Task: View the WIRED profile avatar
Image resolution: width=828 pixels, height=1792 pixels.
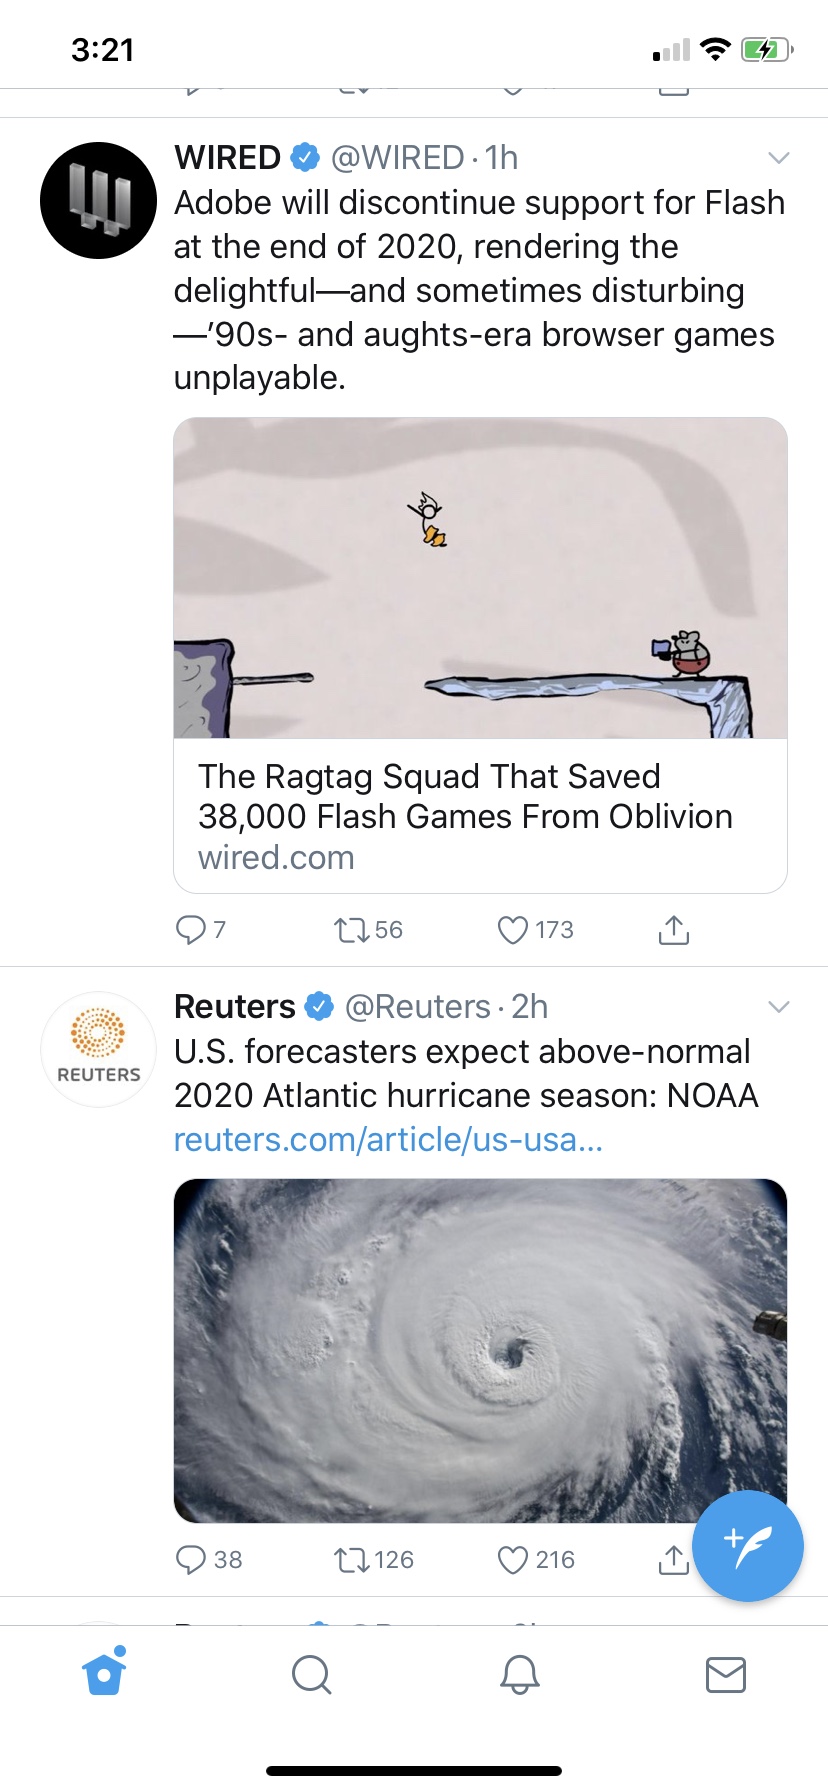Action: point(98,200)
